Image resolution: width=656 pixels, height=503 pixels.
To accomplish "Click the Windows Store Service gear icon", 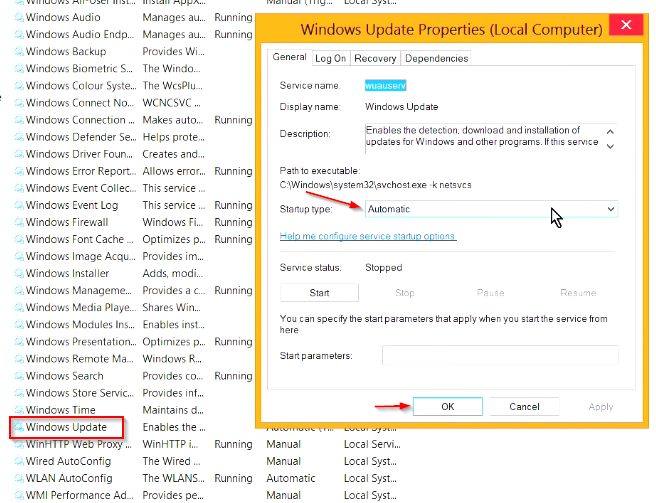I will click(x=19, y=393).
